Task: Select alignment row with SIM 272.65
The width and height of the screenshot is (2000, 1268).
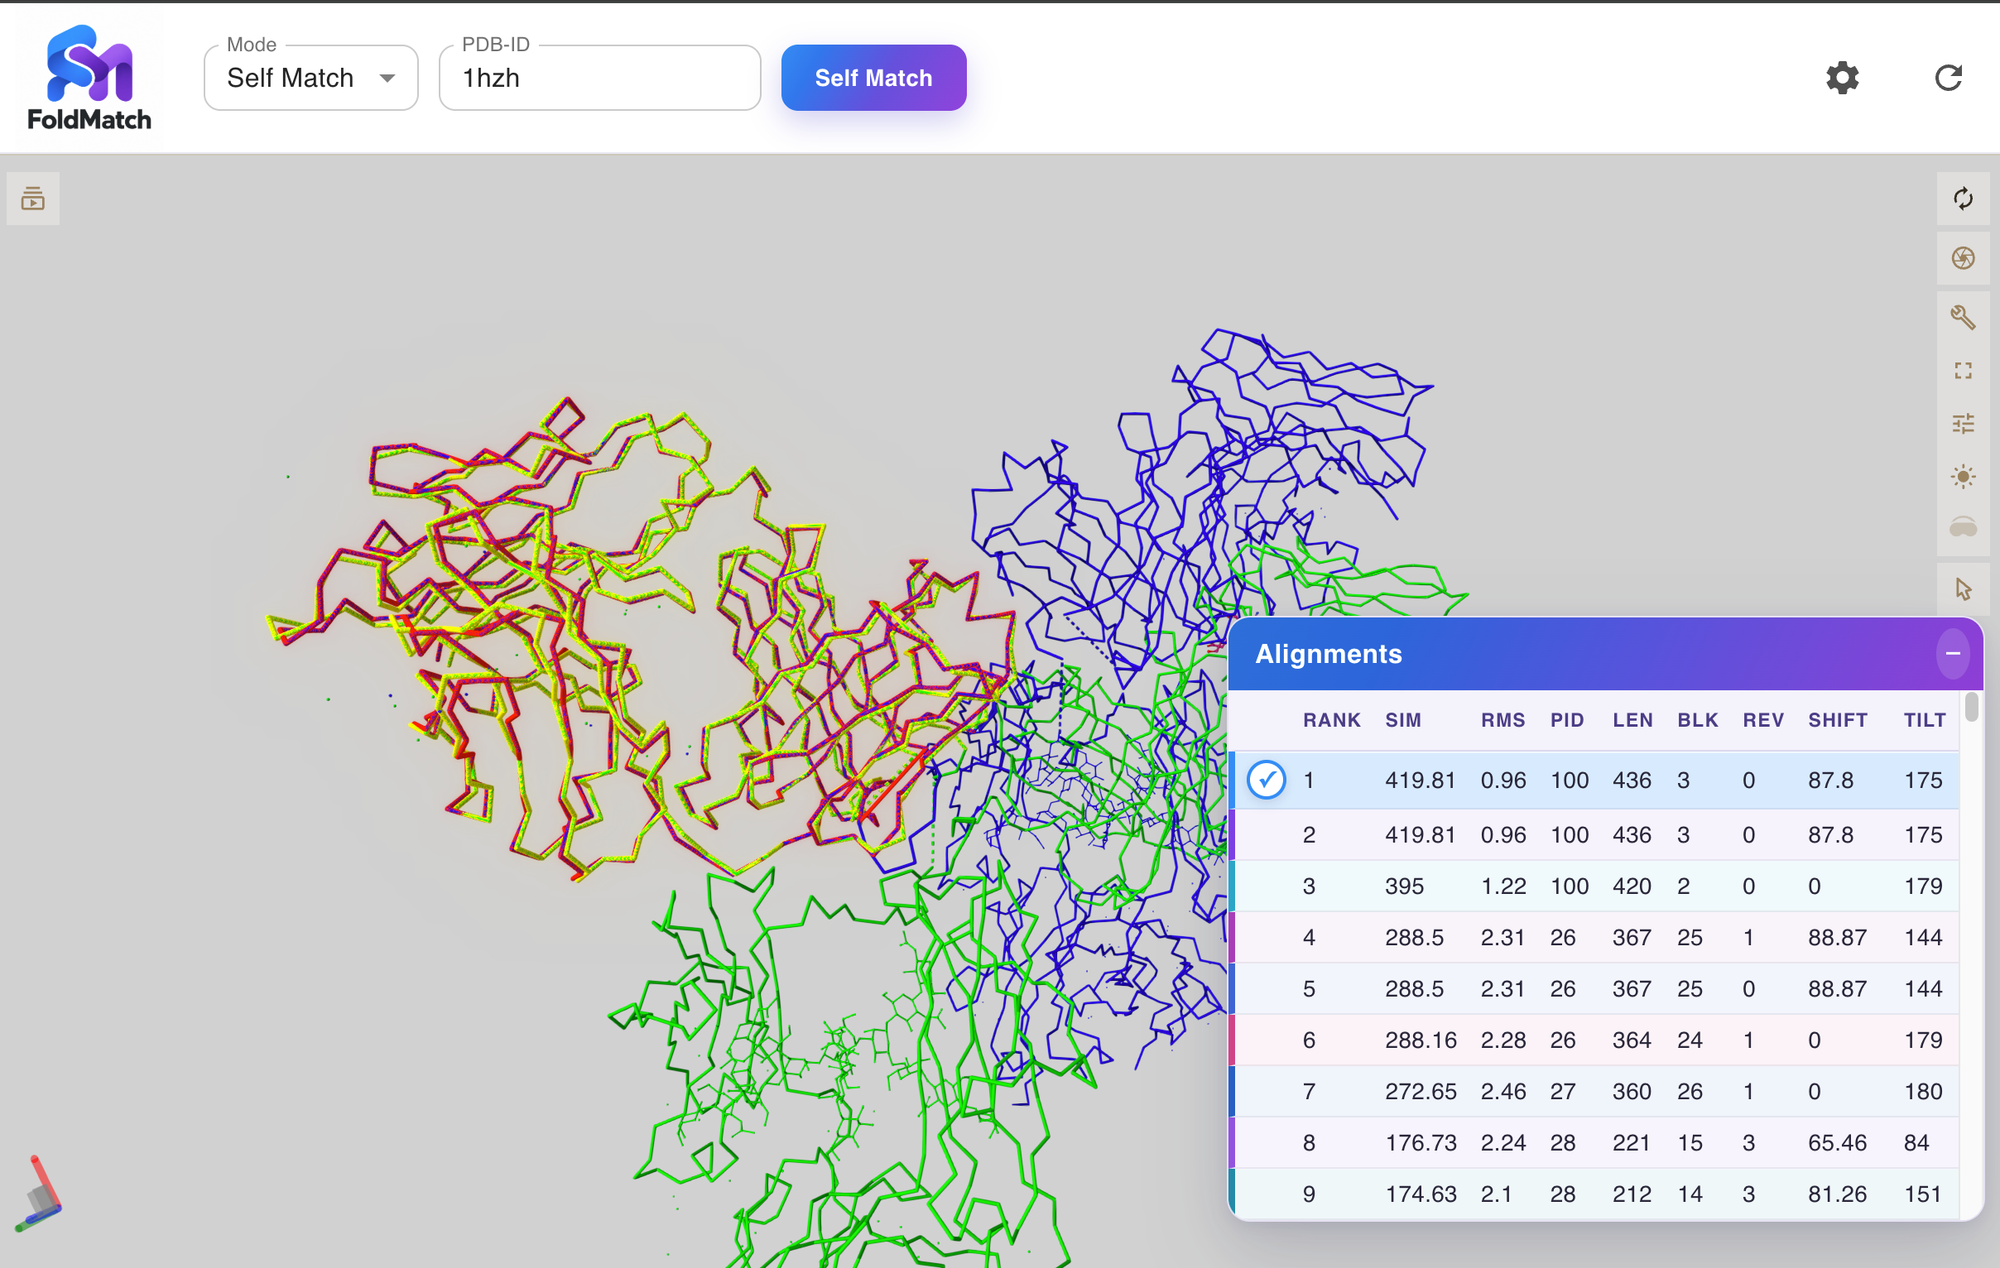Action: click(1594, 1092)
